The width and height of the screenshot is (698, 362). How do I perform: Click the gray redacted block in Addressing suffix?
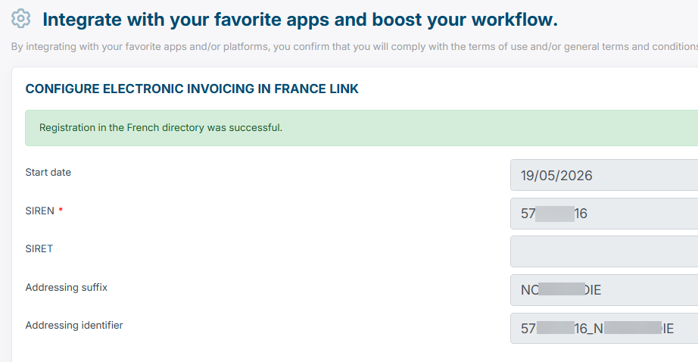point(561,289)
